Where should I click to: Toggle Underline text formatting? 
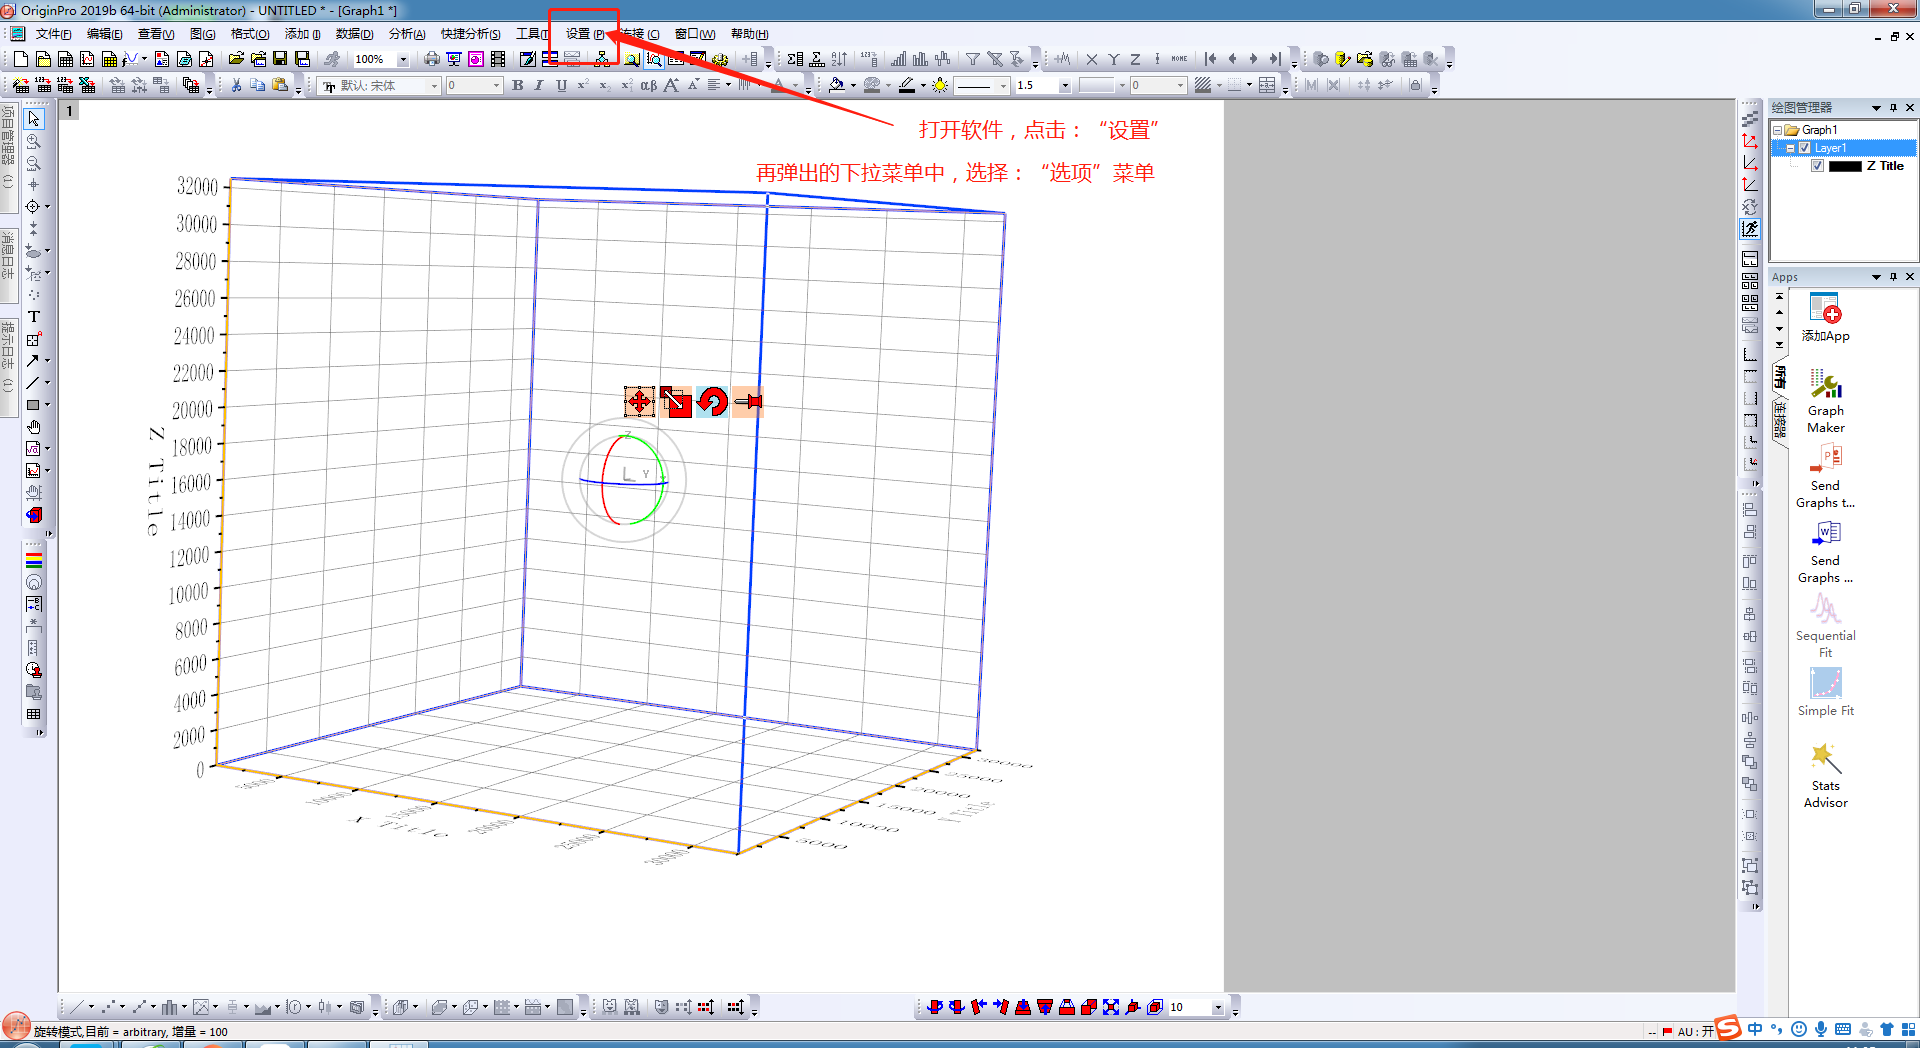click(x=561, y=86)
